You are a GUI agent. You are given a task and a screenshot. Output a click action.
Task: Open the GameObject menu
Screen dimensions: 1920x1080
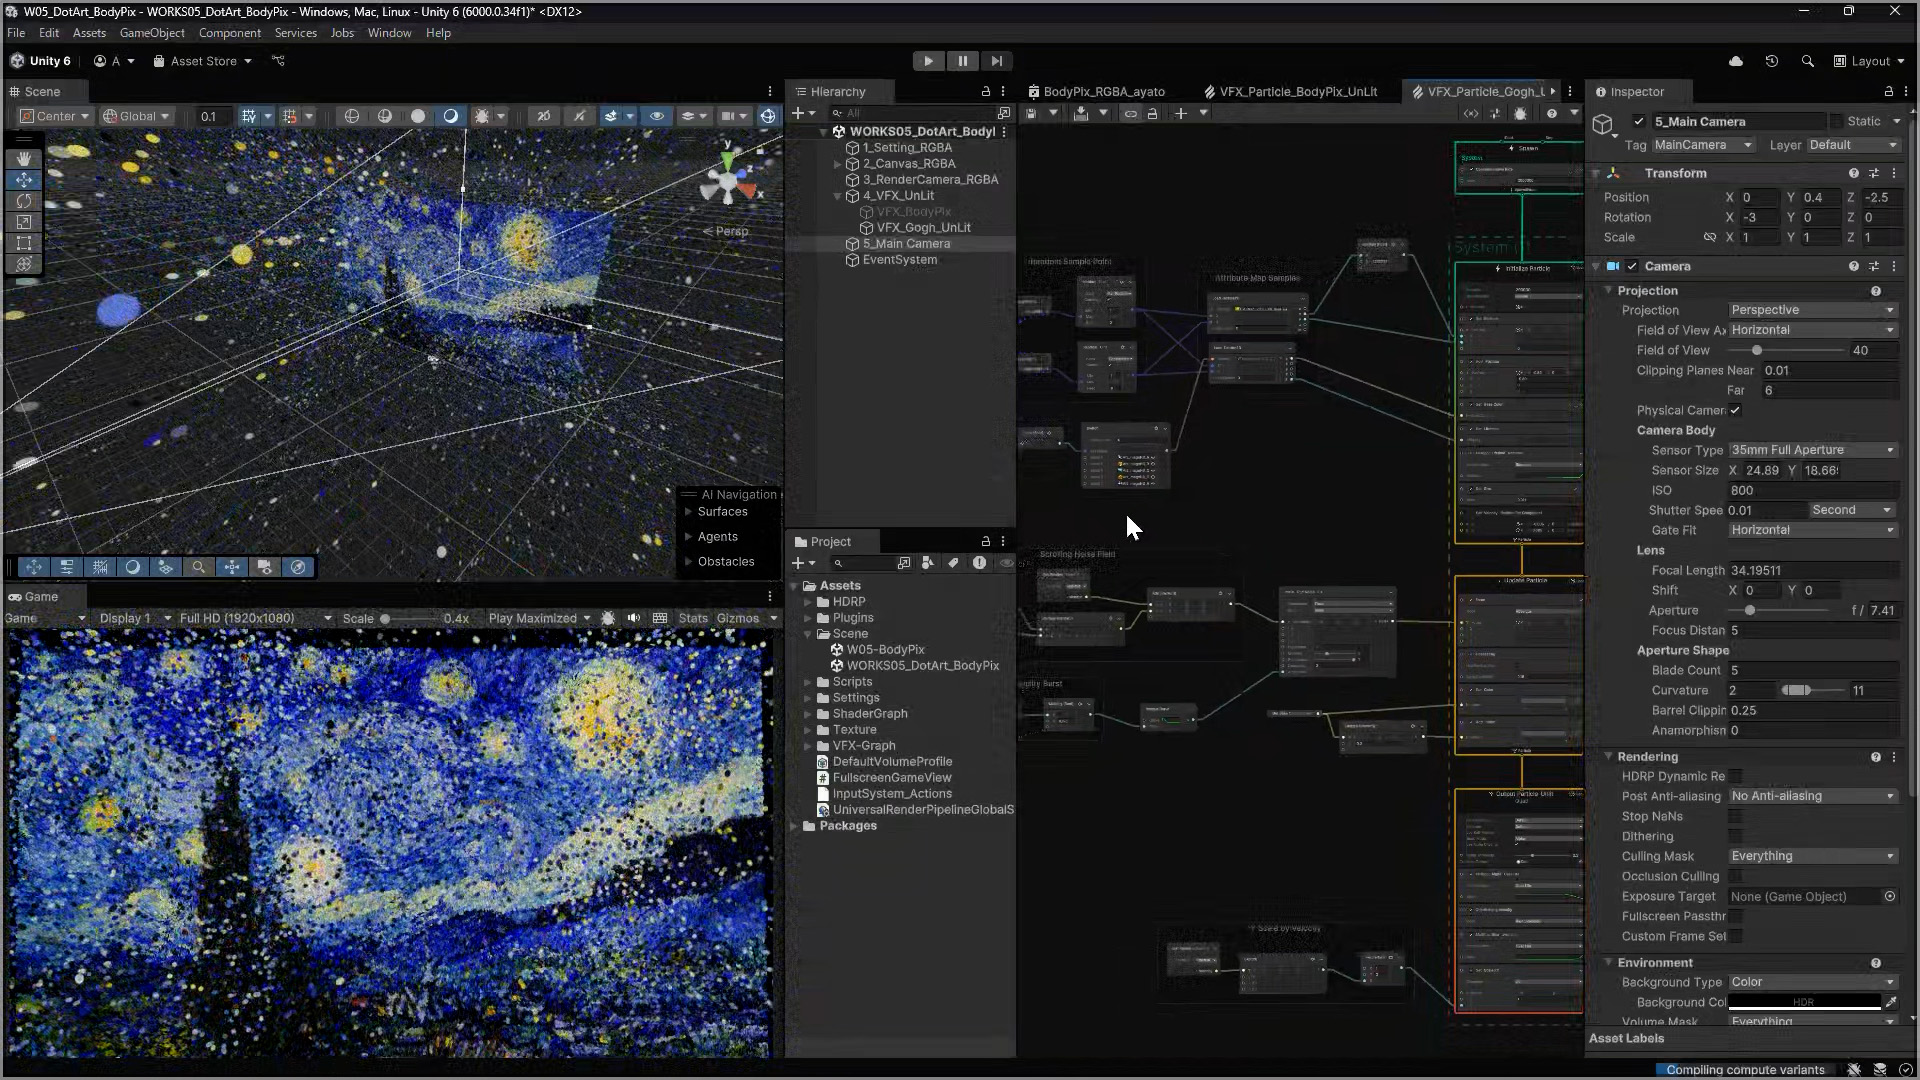(x=152, y=33)
